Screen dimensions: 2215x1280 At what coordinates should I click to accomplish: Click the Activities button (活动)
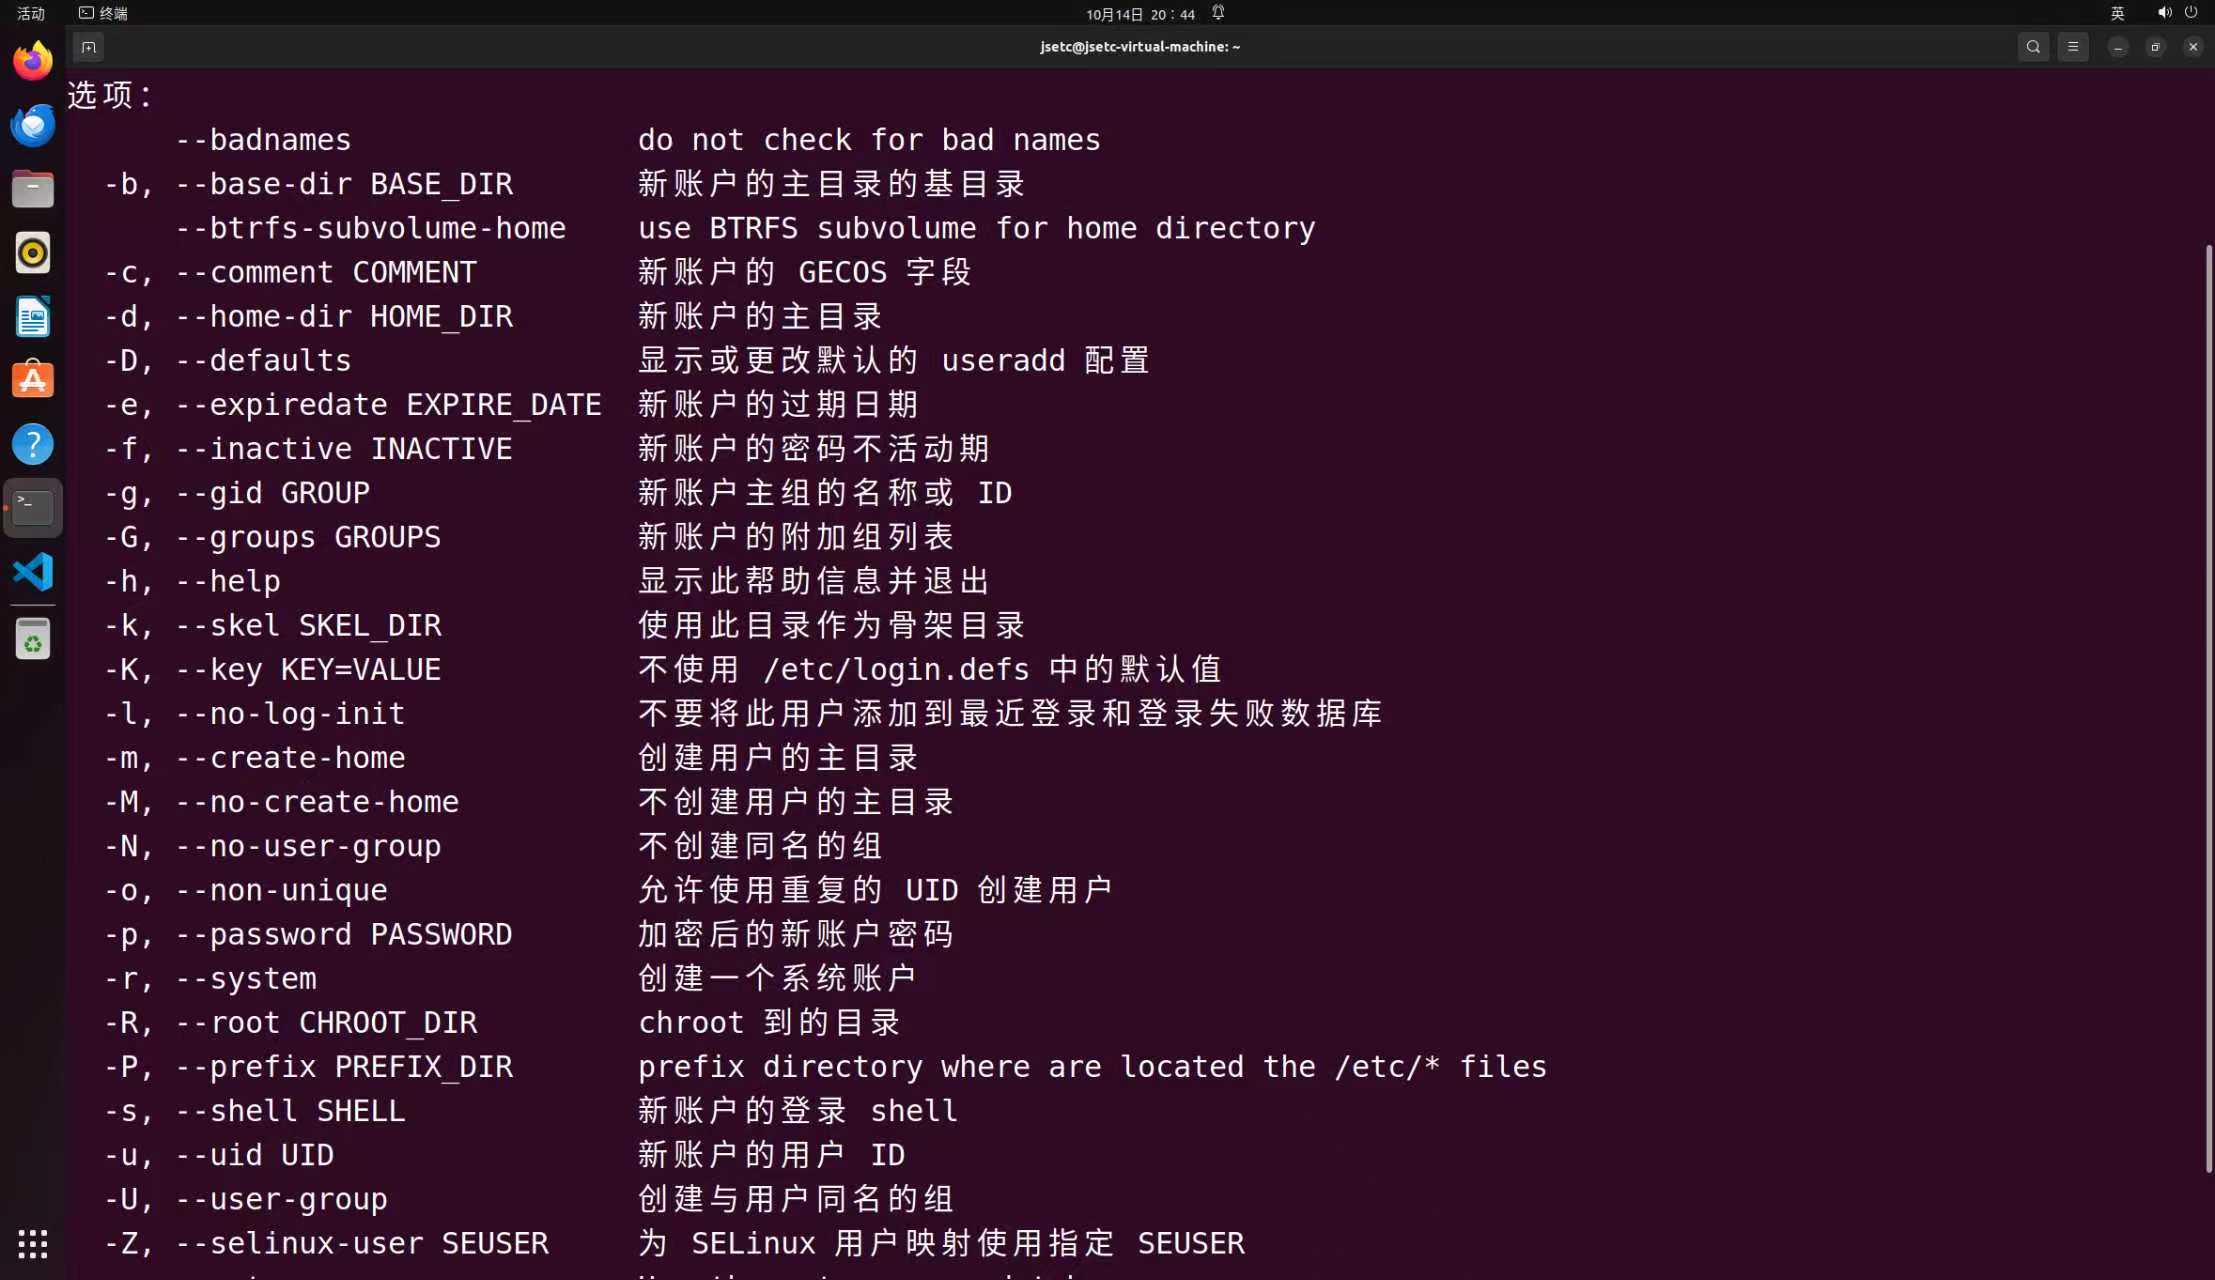31,13
